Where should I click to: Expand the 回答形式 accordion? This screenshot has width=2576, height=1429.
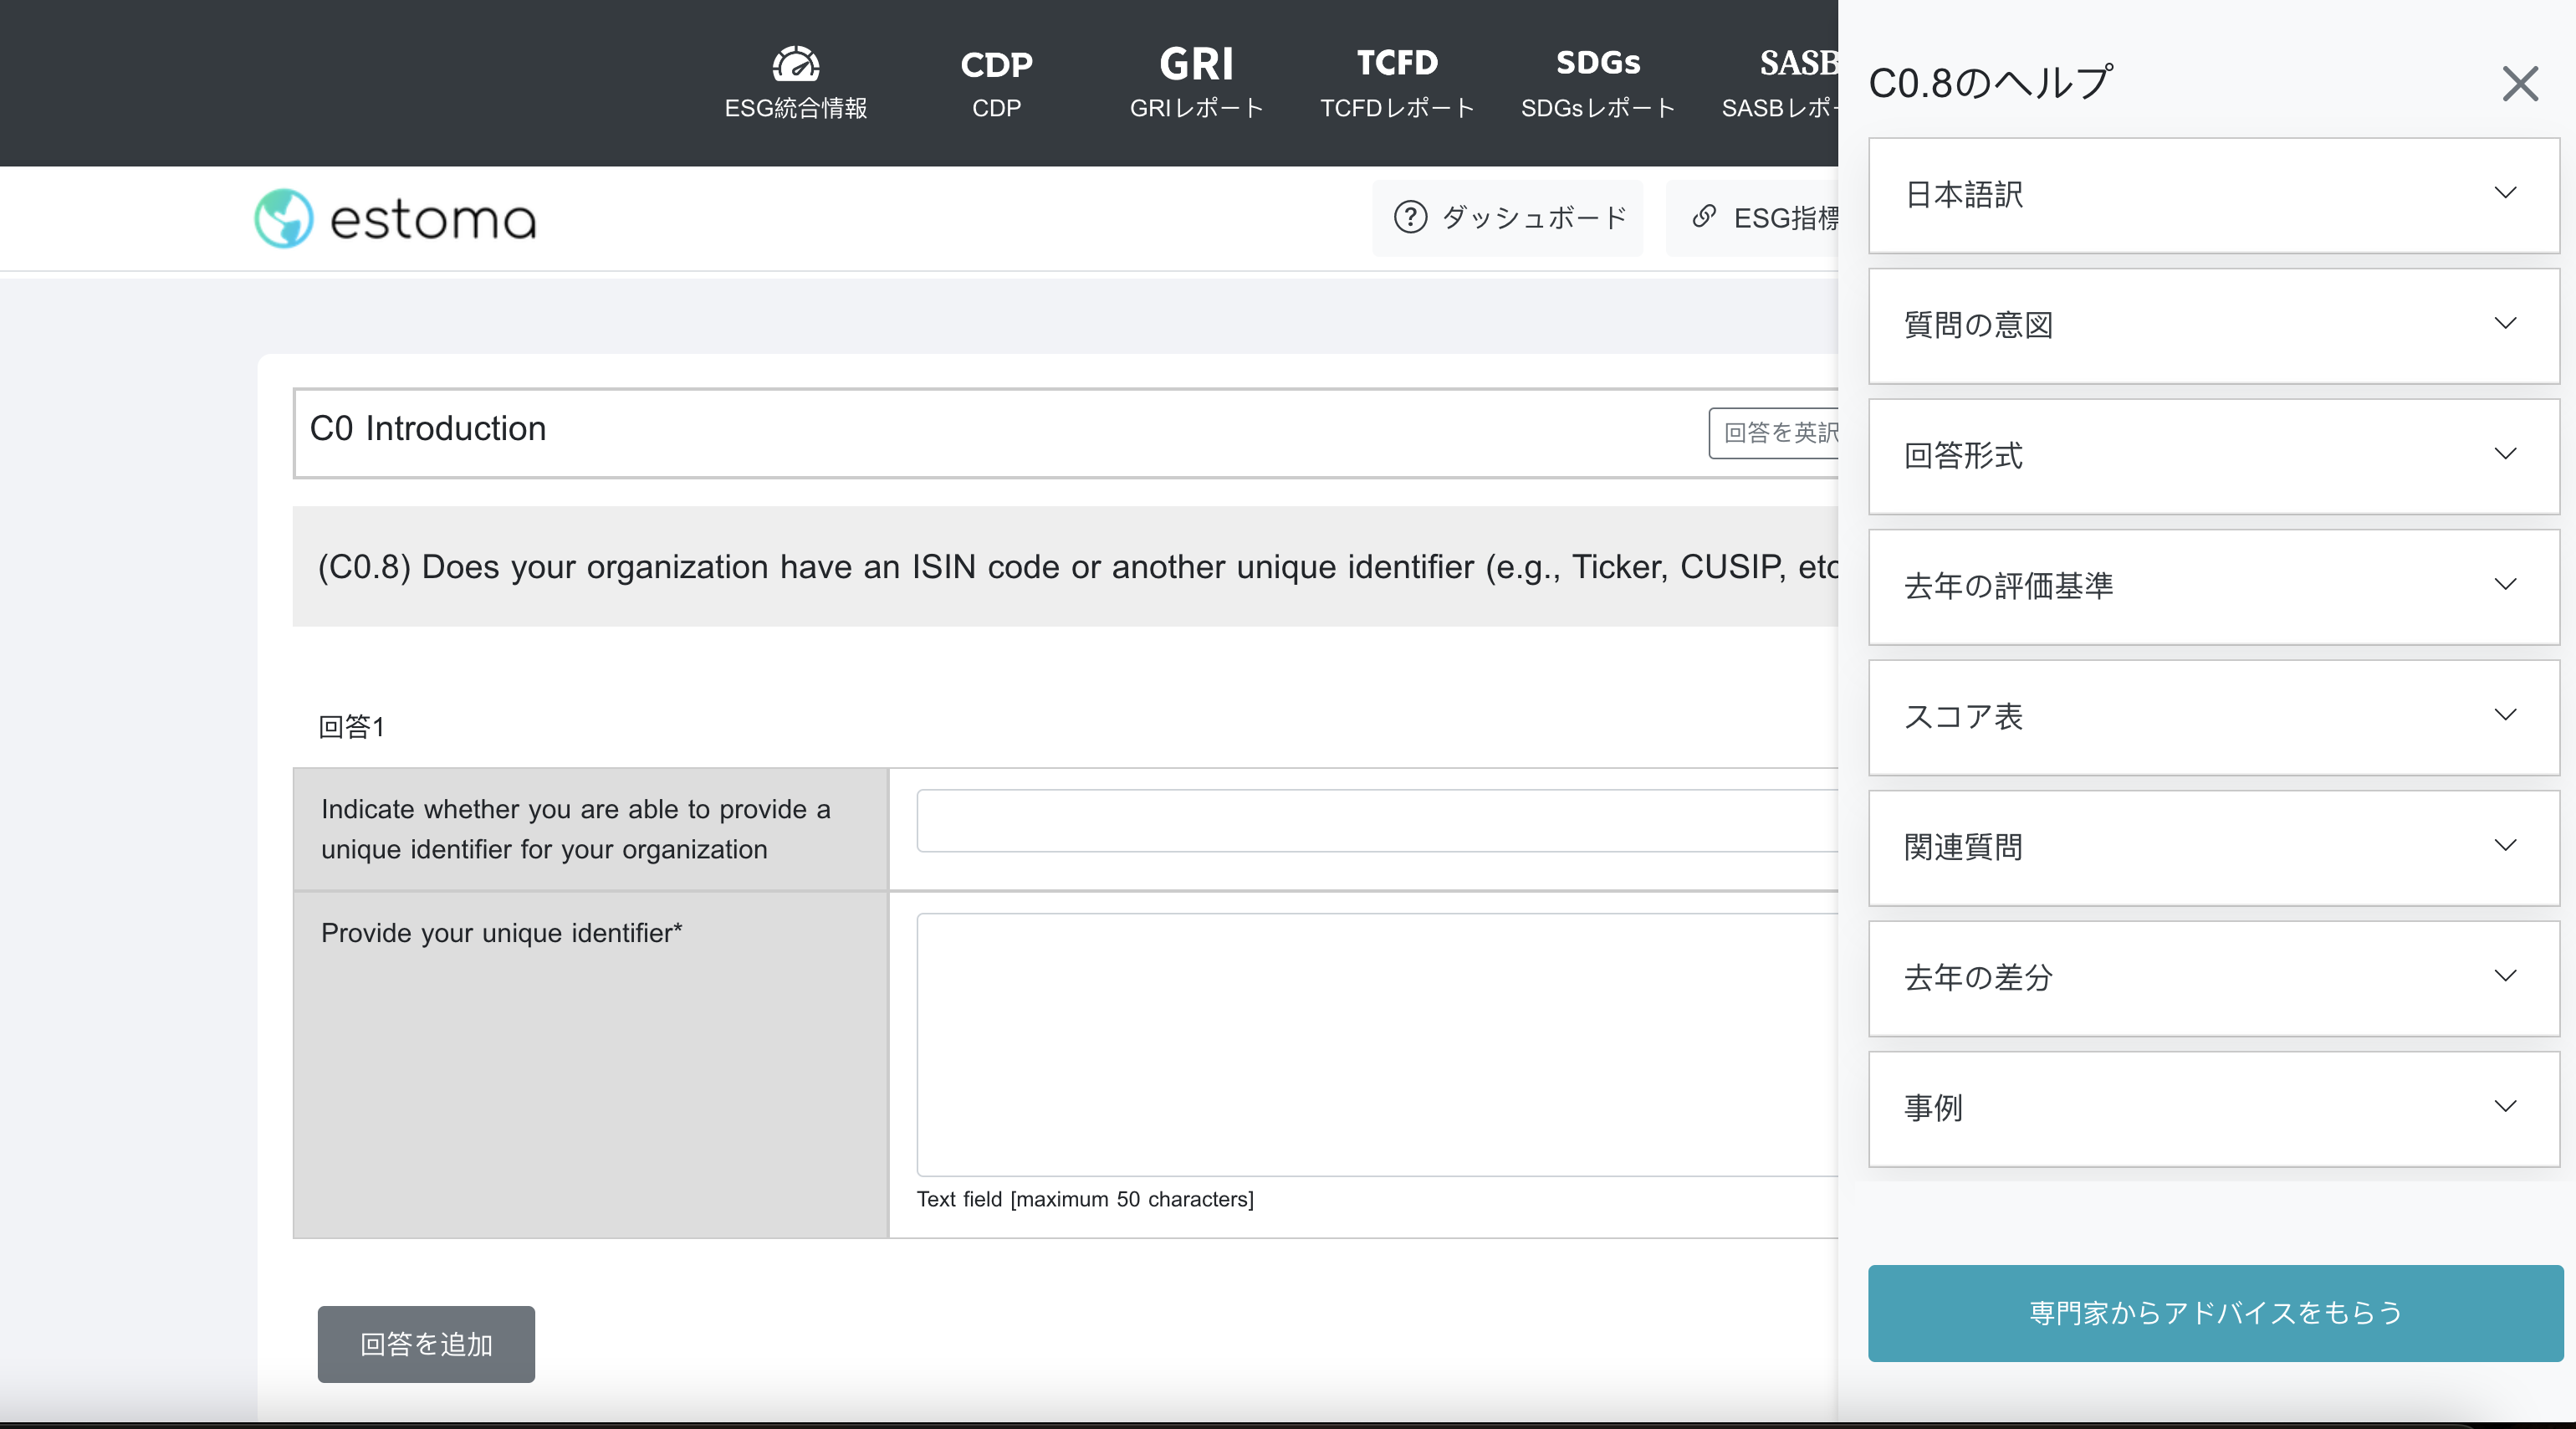click(x=2212, y=455)
